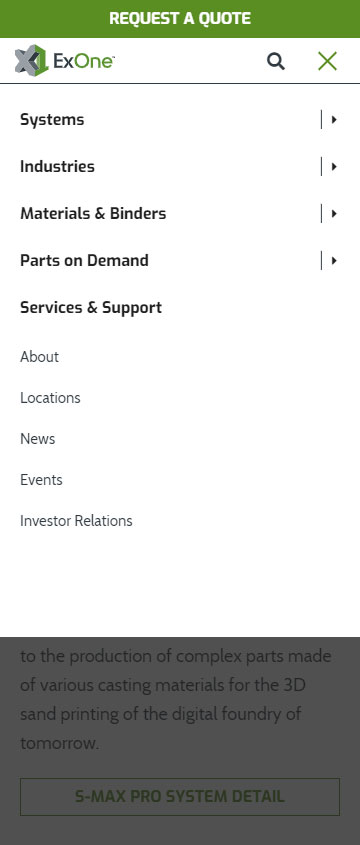Select Materials & Binders menu entry
Image resolution: width=360 pixels, height=845 pixels.
93,213
